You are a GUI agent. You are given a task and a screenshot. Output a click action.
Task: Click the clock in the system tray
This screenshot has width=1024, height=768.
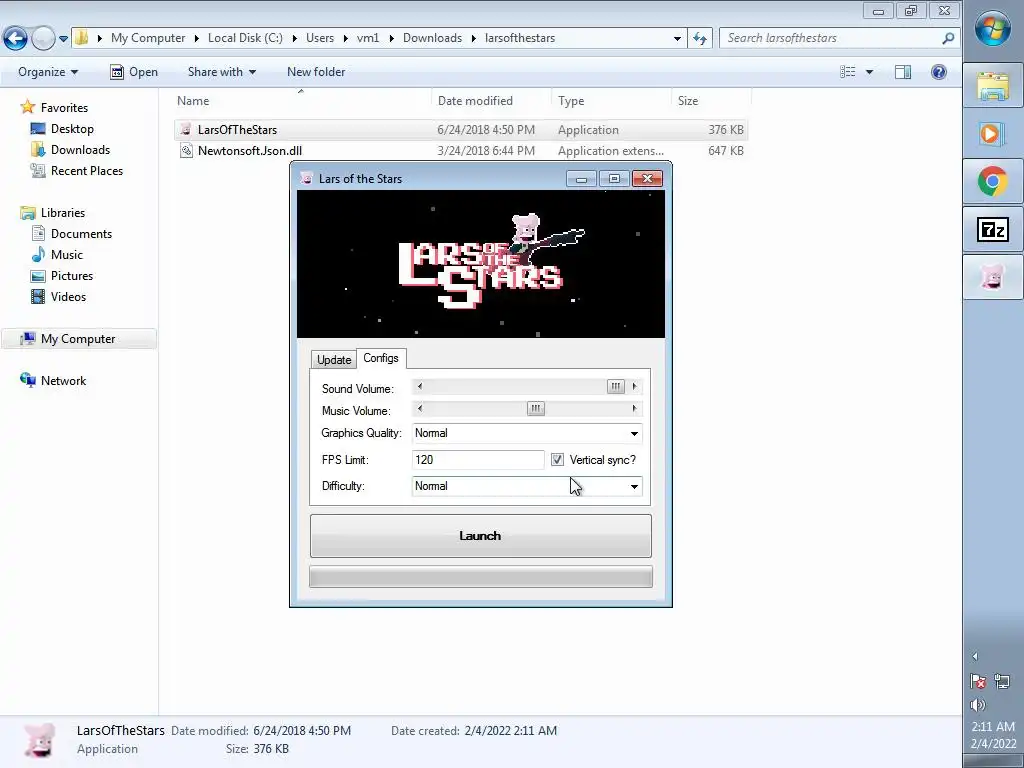point(993,734)
